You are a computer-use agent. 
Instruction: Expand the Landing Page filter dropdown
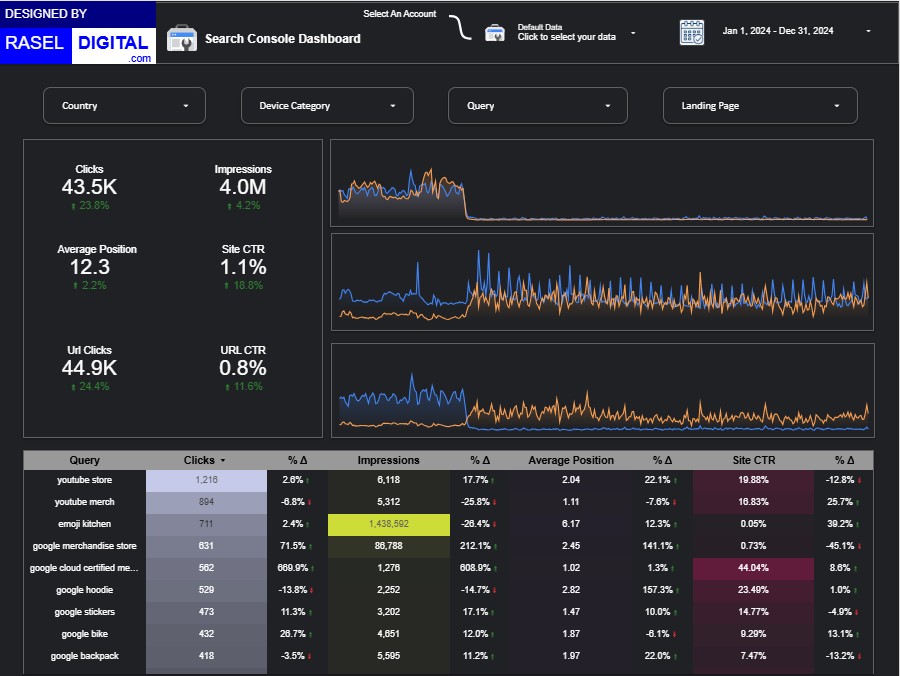pos(759,106)
